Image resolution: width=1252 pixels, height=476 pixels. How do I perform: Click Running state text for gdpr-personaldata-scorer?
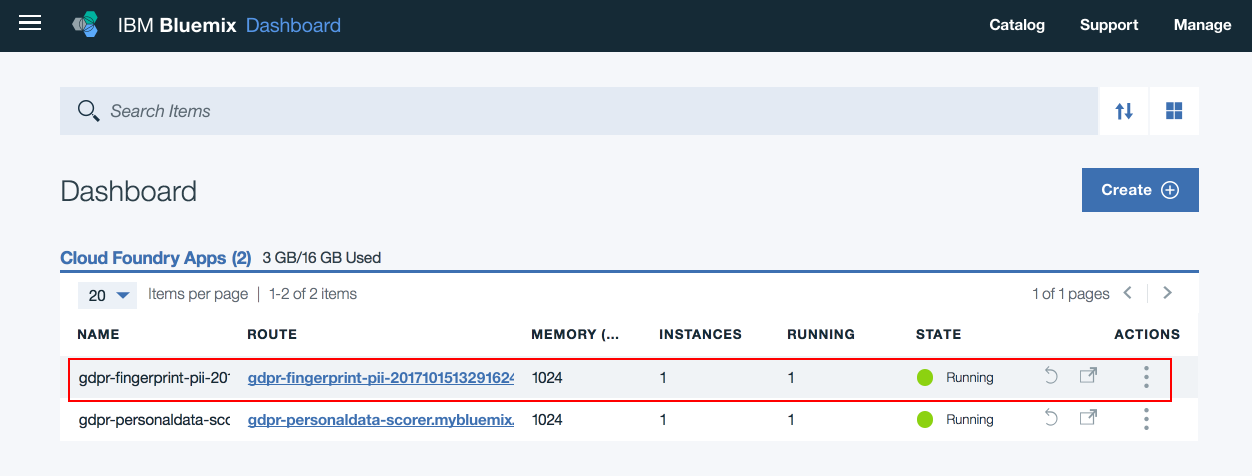(x=970, y=420)
